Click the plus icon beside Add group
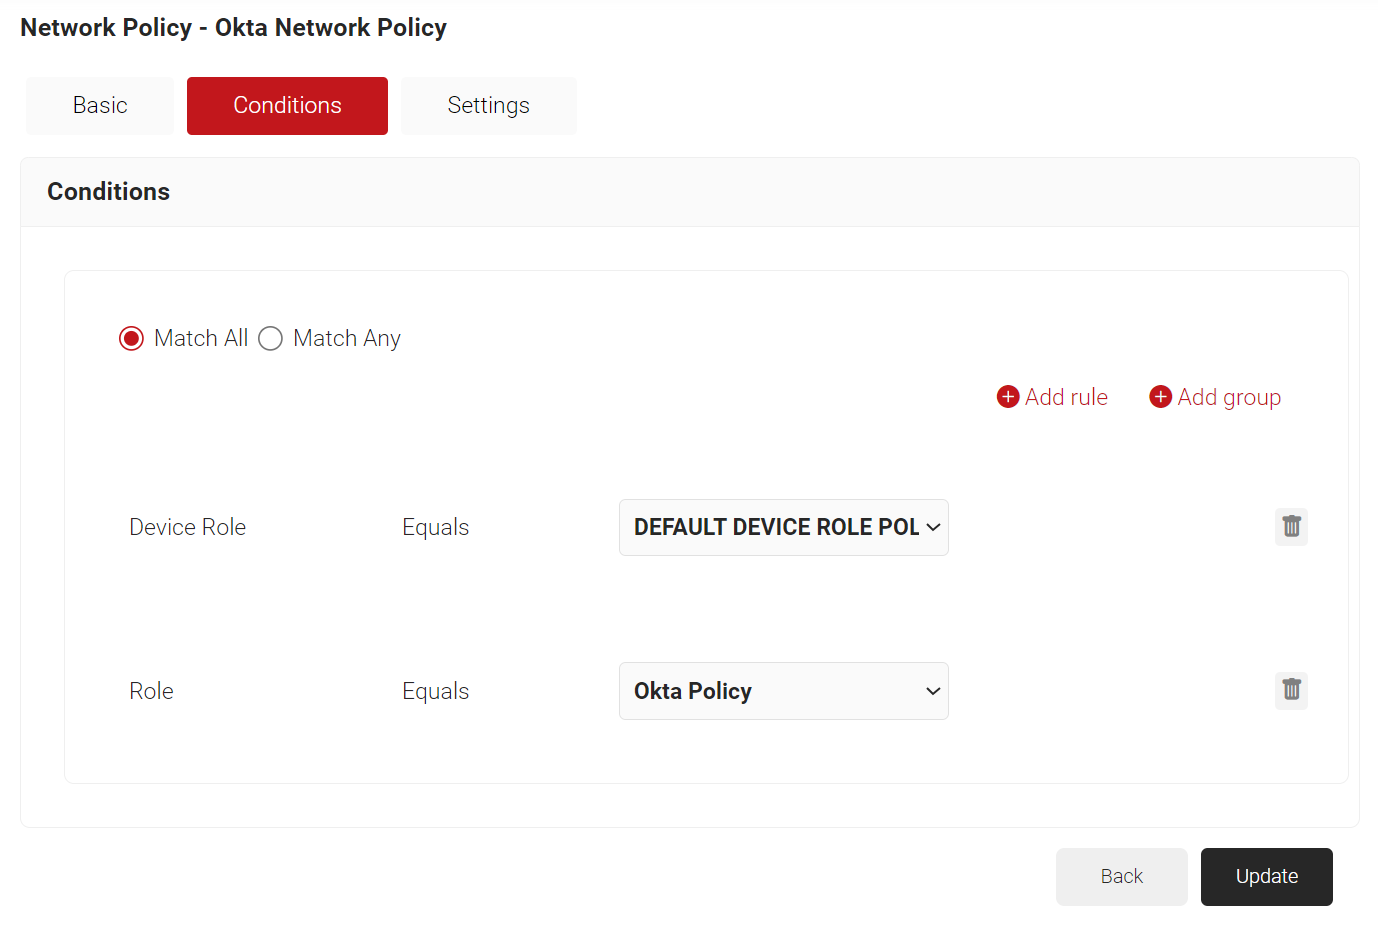The image size is (1381, 925). [1160, 397]
